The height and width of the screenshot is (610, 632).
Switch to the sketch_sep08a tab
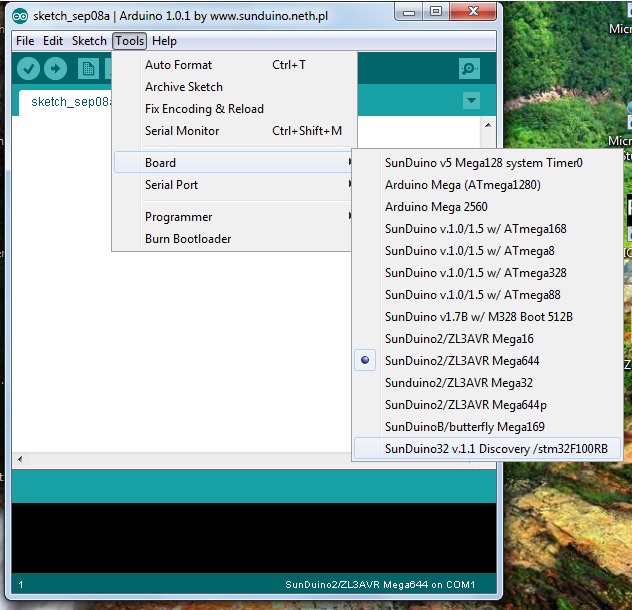[x=64, y=102]
